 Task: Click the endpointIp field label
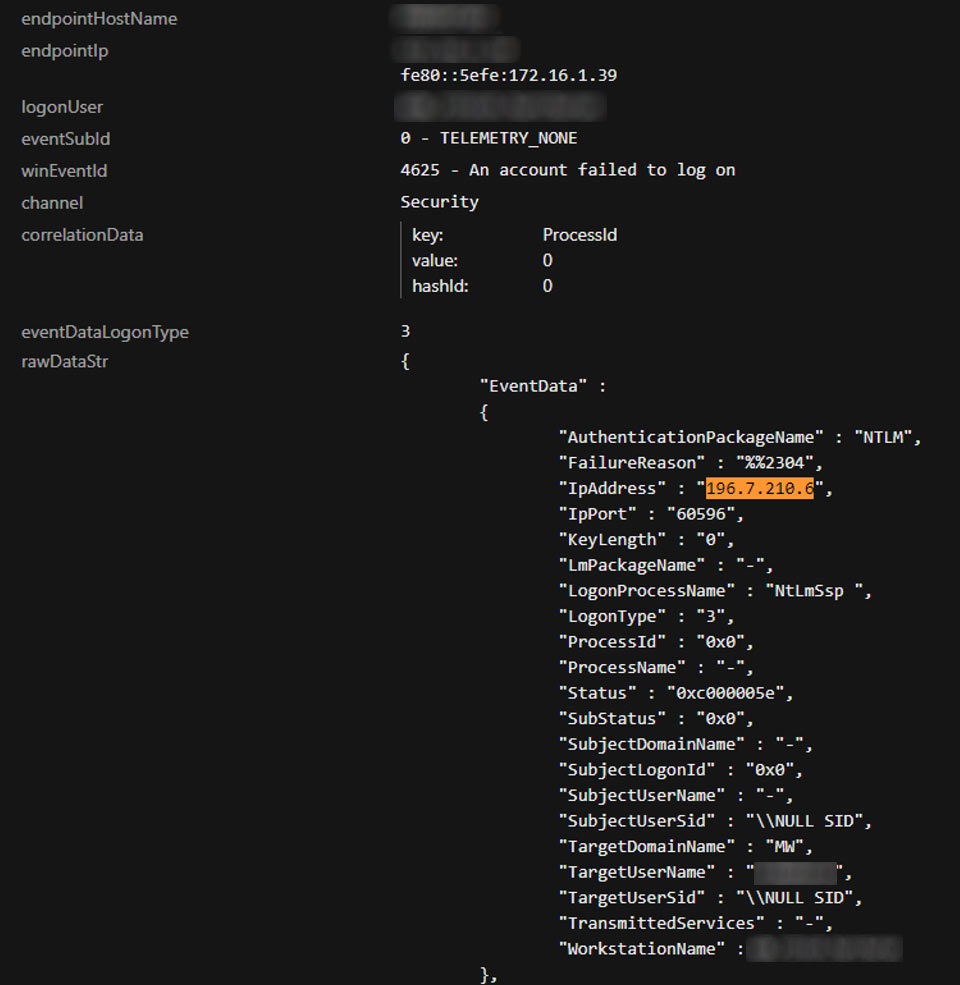point(65,51)
